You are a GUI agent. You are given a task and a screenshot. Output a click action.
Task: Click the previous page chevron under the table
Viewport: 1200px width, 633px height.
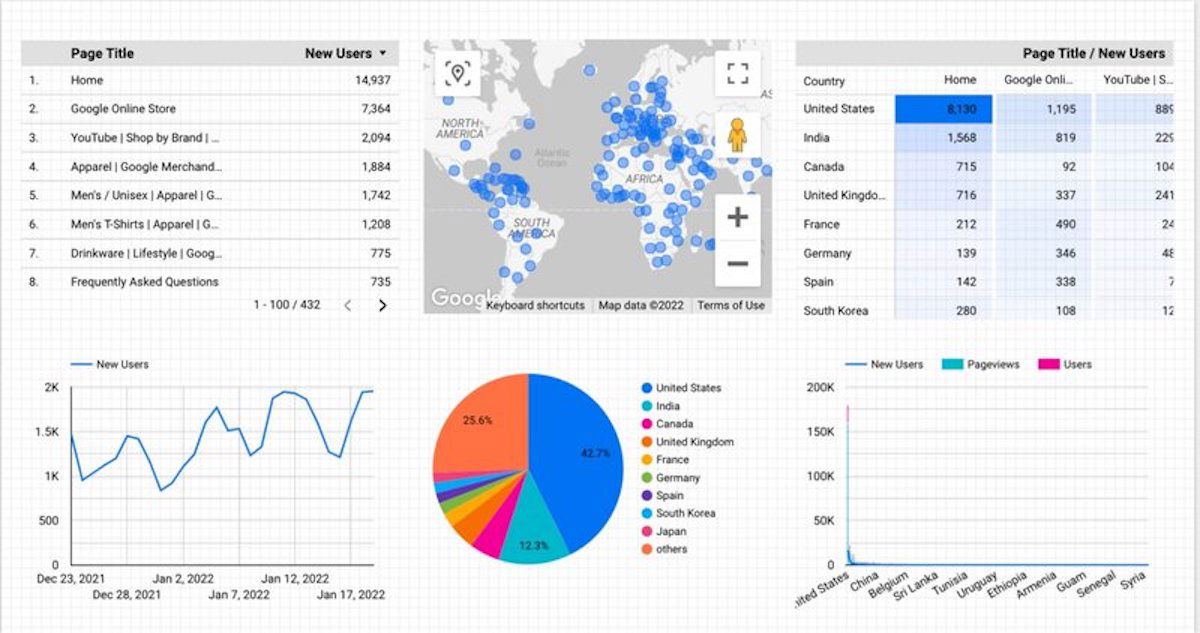tap(350, 303)
